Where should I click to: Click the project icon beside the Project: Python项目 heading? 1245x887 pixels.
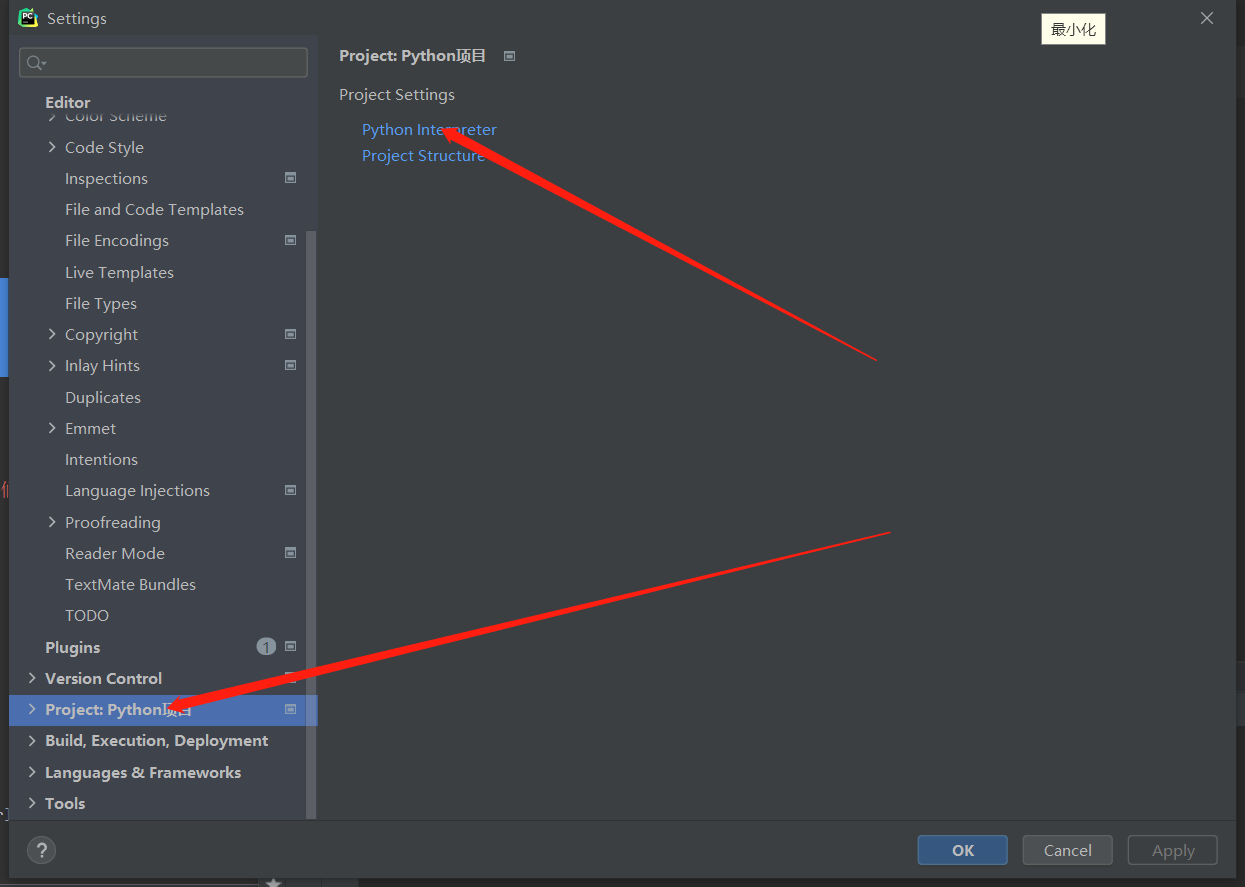pos(509,56)
